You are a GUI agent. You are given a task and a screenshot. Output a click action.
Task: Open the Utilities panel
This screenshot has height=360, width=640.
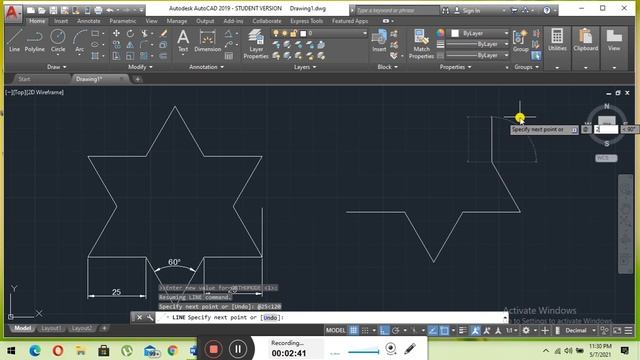click(557, 40)
